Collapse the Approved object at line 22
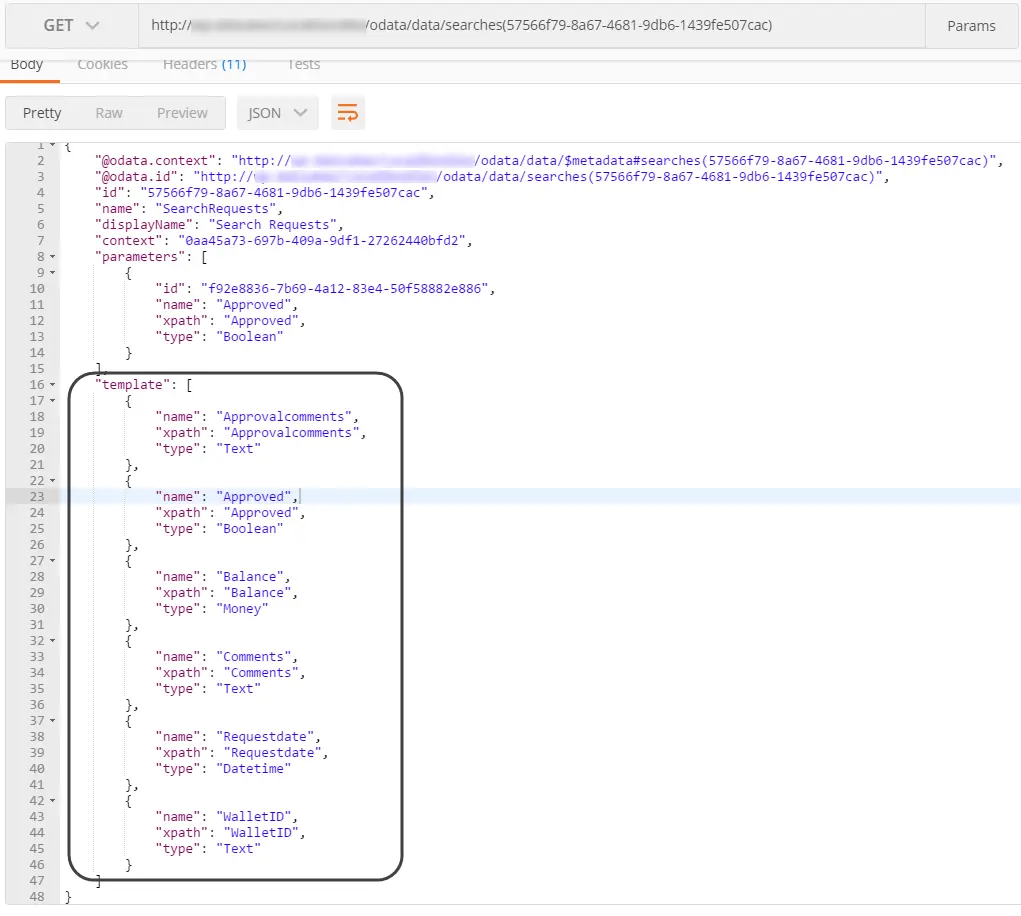This screenshot has height=916, width=1021. (x=53, y=481)
